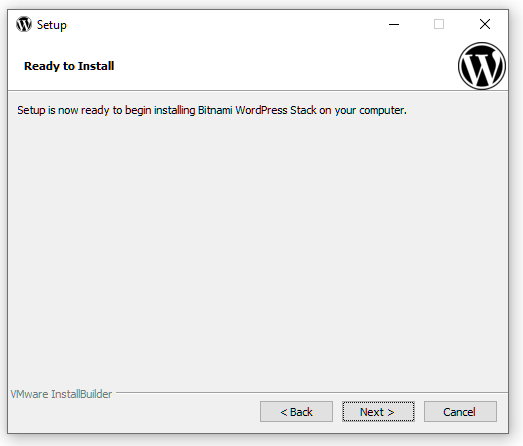The image size is (523, 446).
Task: Click the VMware InstallBuilder label
Action: point(61,394)
